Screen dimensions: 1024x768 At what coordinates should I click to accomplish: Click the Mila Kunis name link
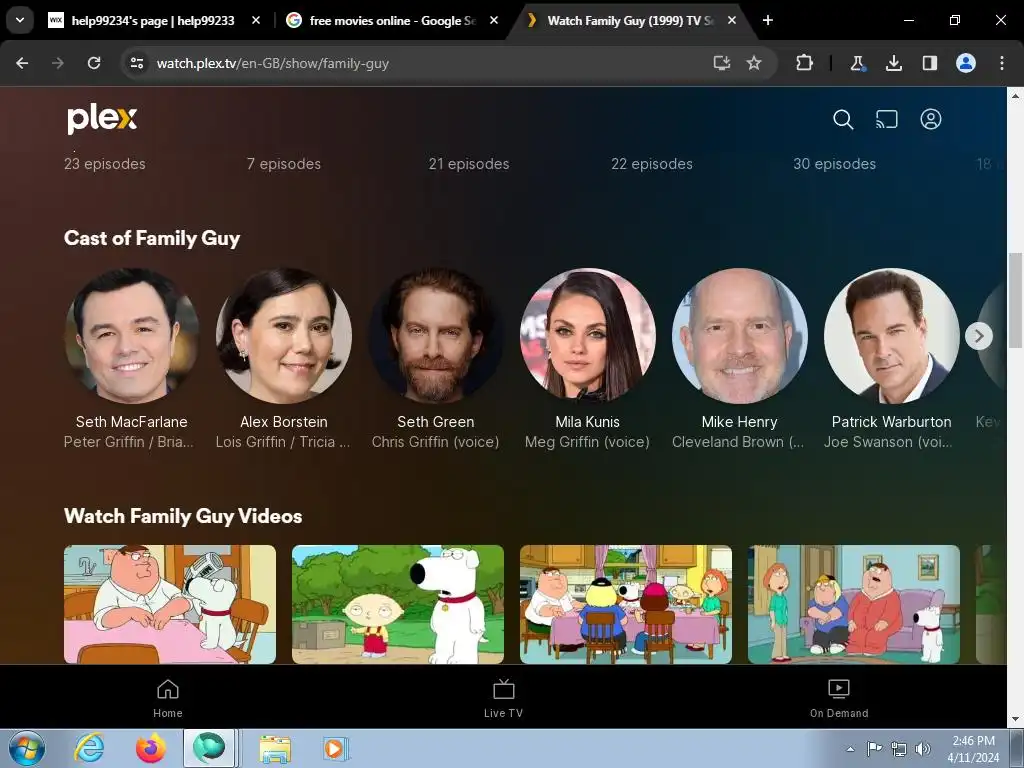point(588,422)
